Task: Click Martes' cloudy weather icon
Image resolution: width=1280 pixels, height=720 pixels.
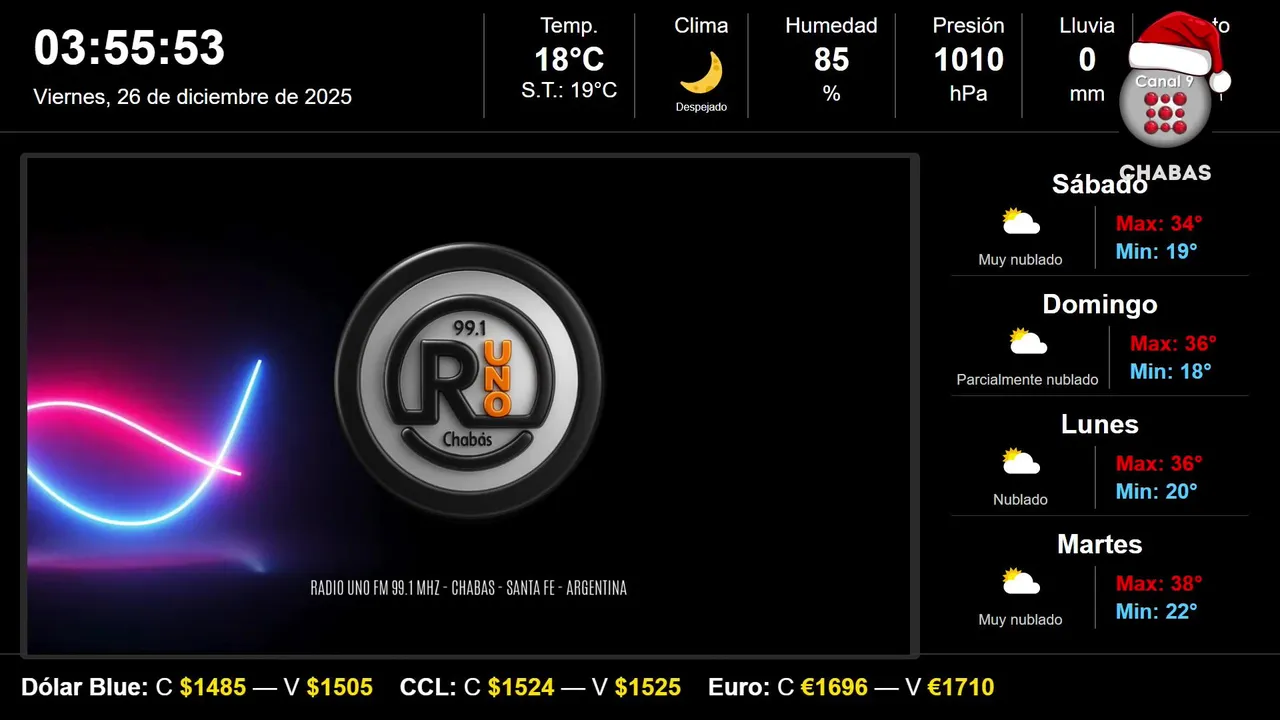Action: point(1021,582)
